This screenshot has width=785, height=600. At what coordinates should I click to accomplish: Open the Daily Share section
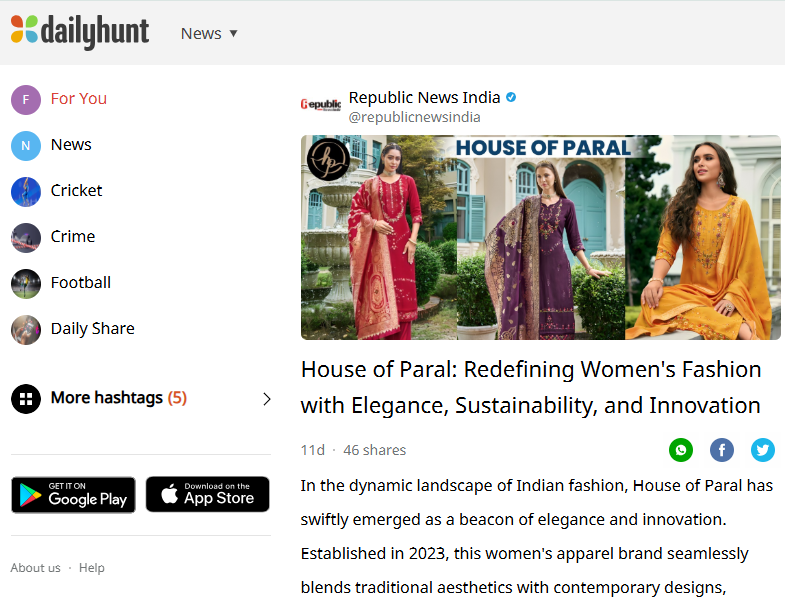[x=93, y=329]
